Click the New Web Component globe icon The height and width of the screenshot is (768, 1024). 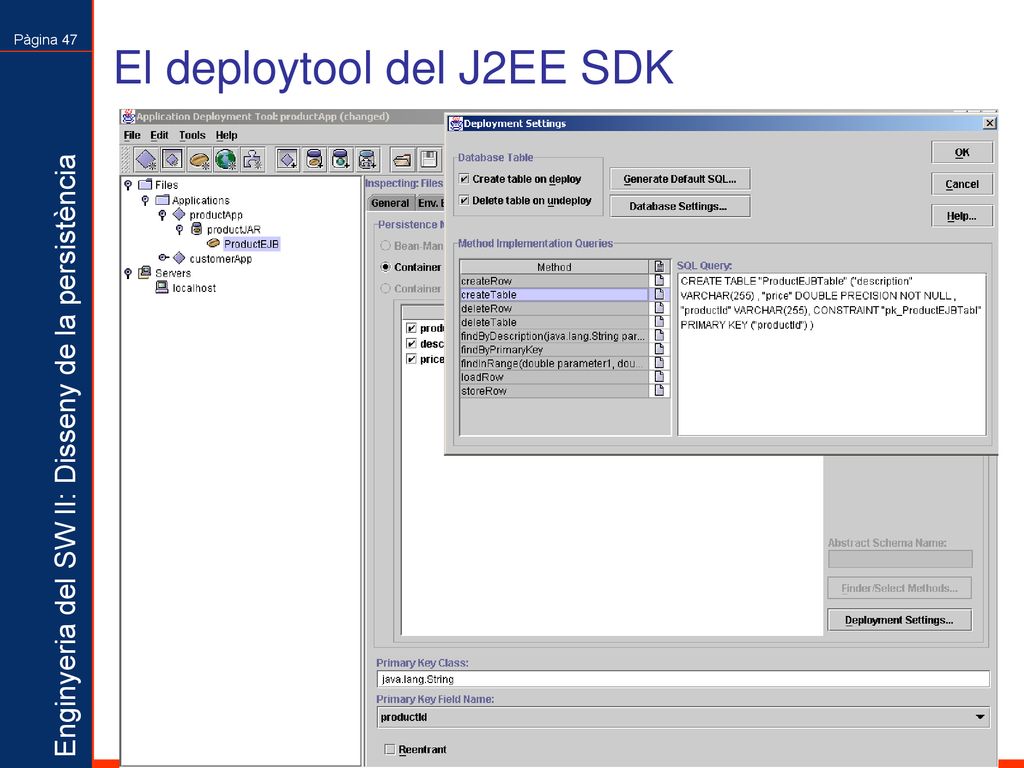(x=225, y=159)
